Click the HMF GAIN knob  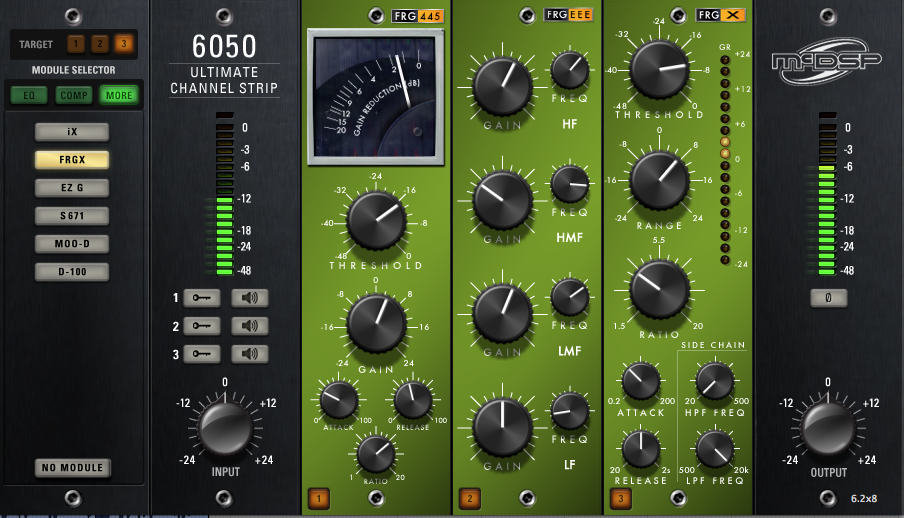(x=503, y=200)
